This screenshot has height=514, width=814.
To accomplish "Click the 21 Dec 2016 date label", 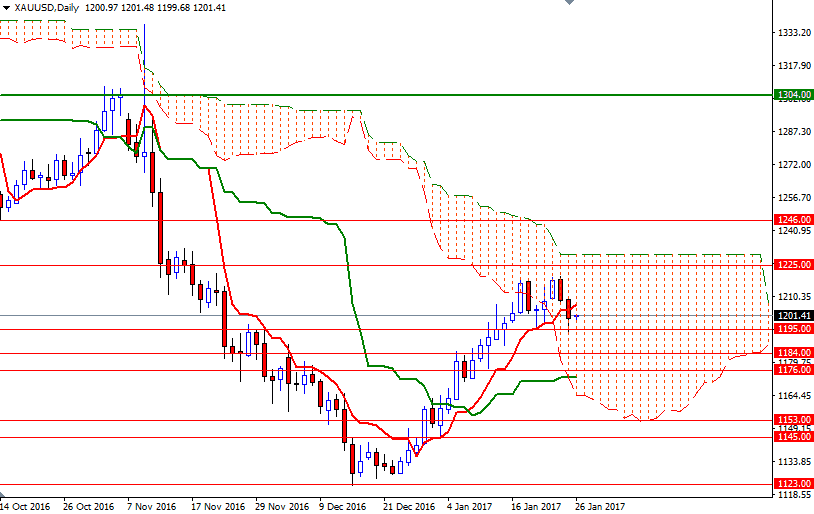I will [x=409, y=506].
